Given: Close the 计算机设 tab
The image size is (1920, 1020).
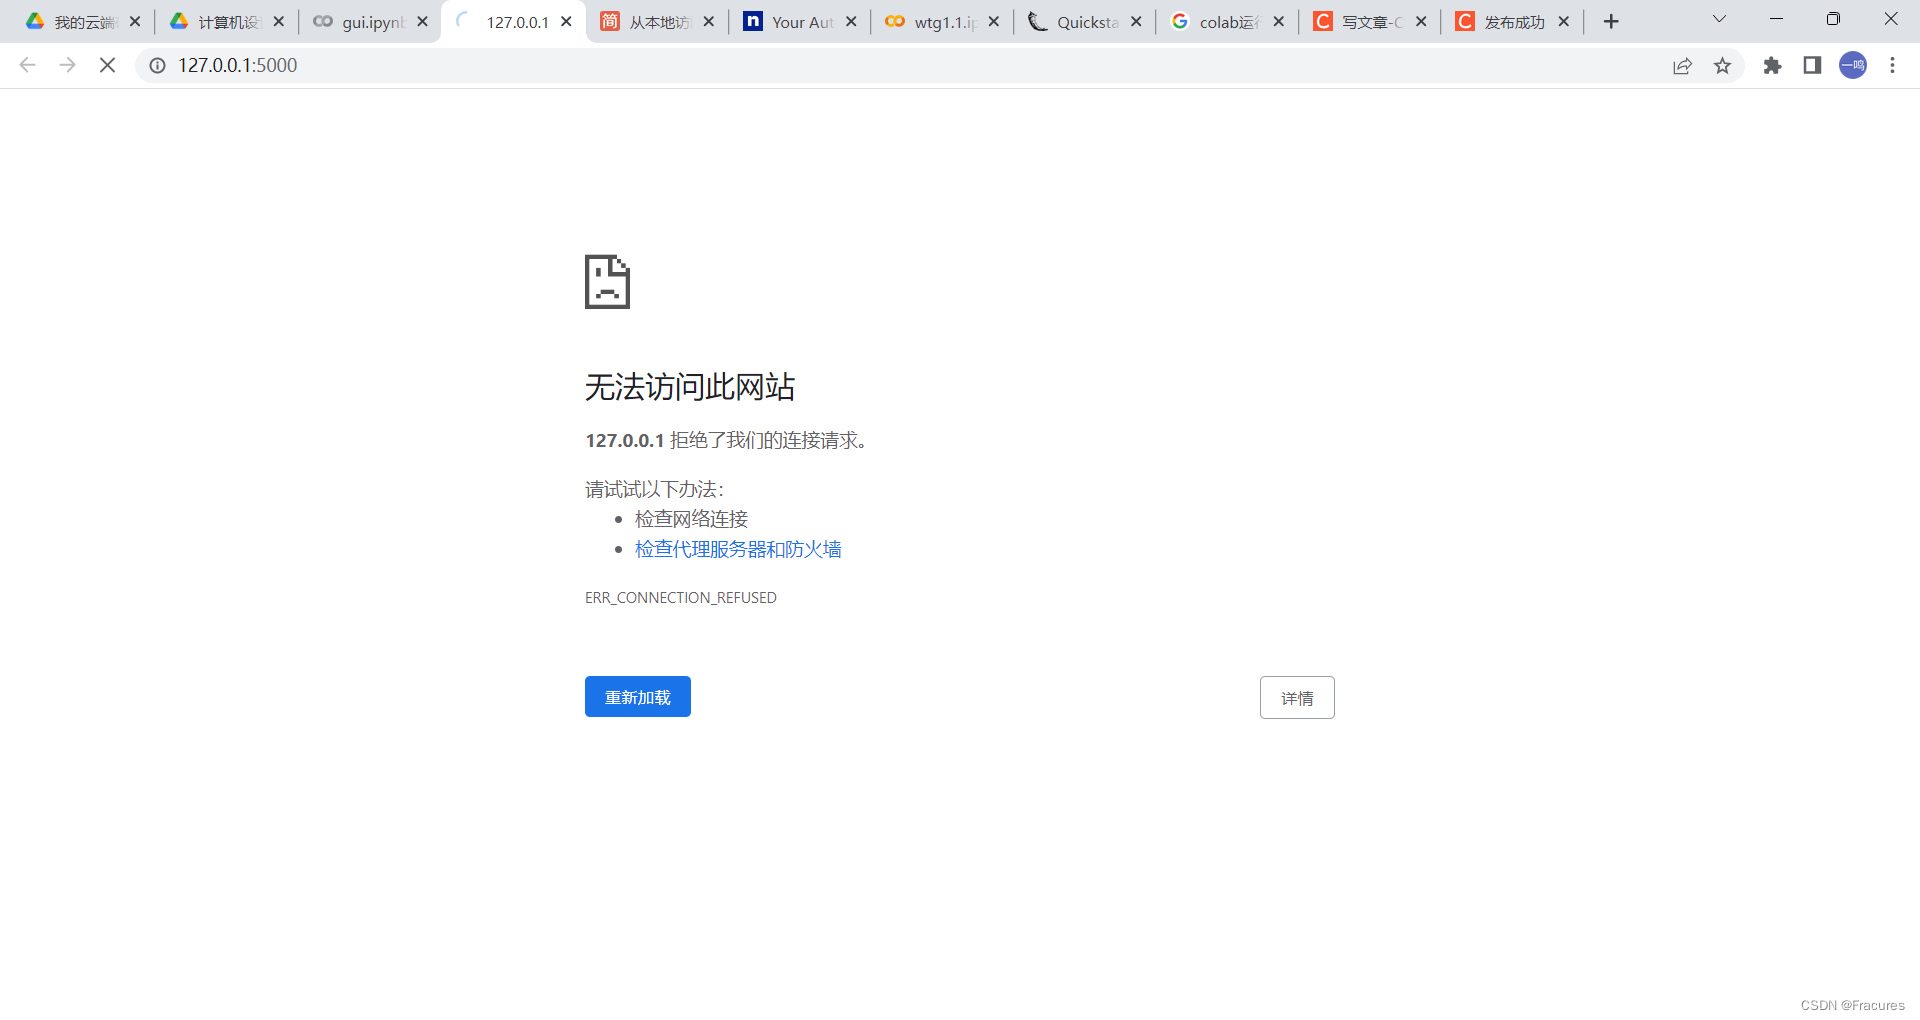Looking at the screenshot, I should [279, 21].
